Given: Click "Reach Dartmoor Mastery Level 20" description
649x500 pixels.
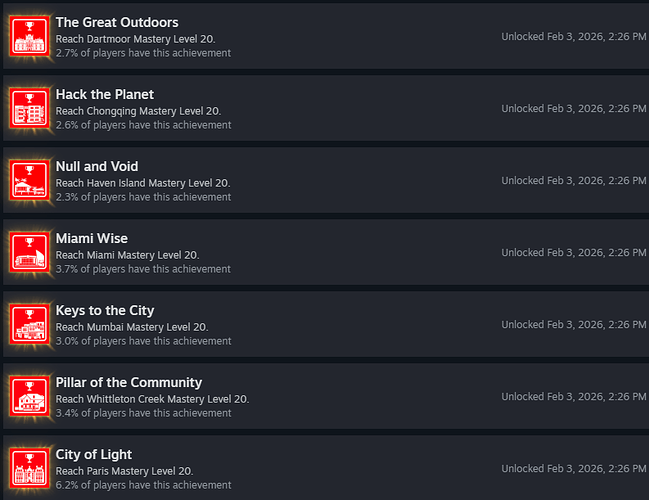Looking at the screenshot, I should (x=135, y=39).
